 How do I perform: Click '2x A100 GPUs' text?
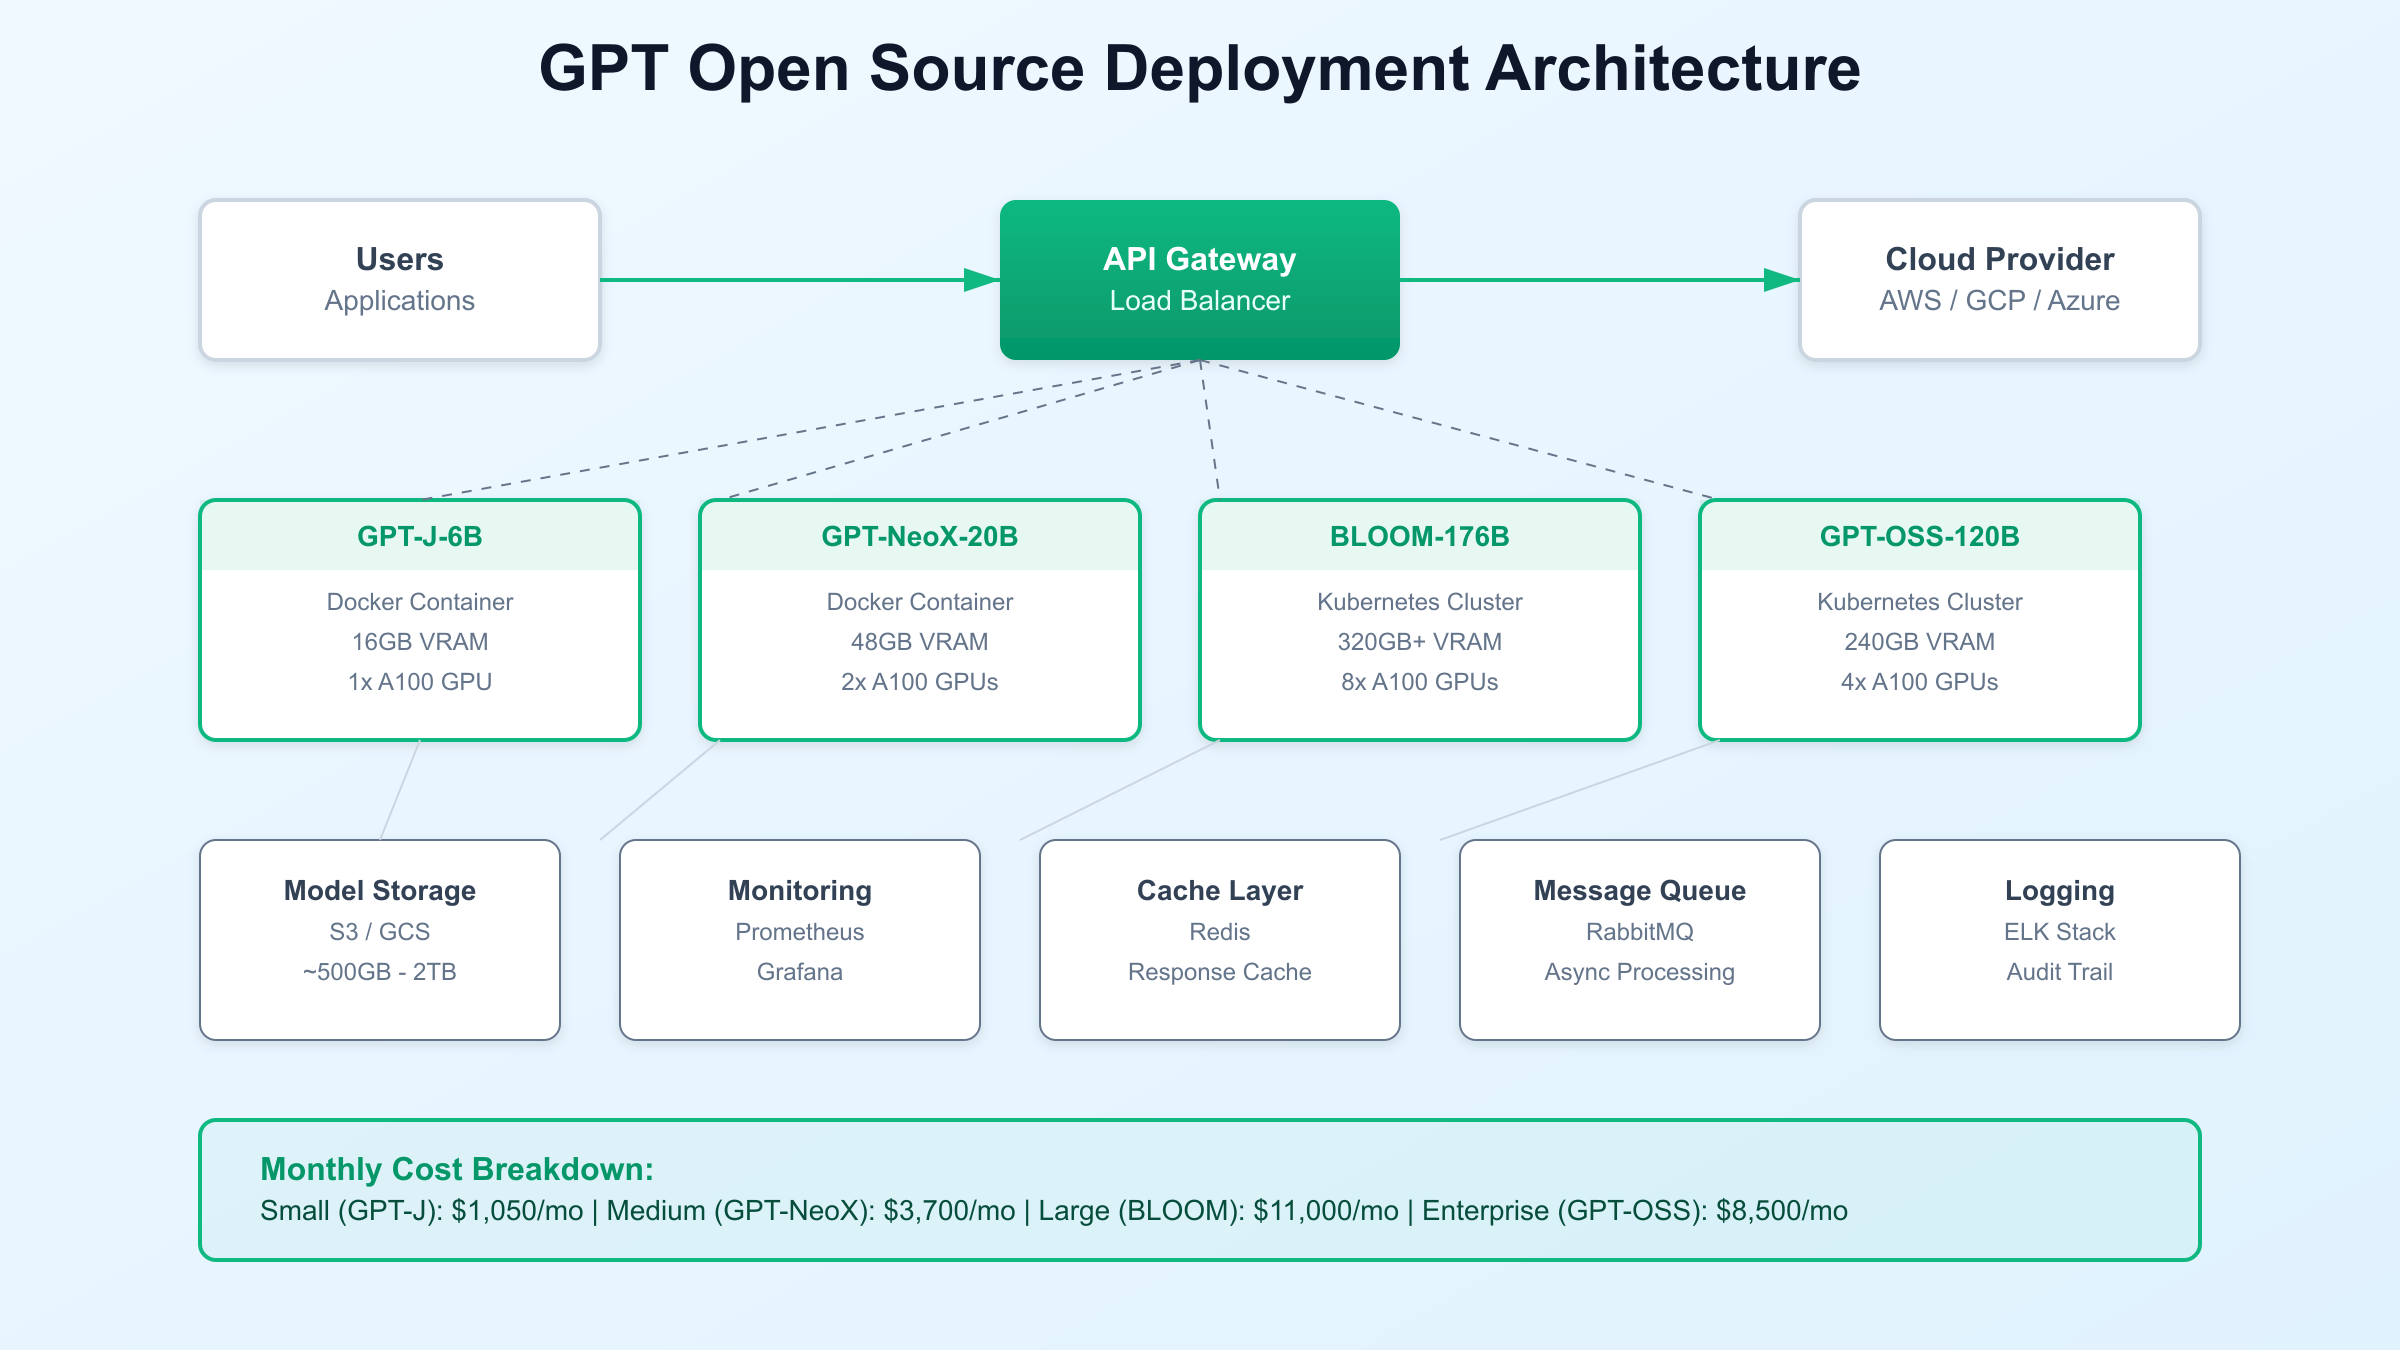[x=920, y=682]
